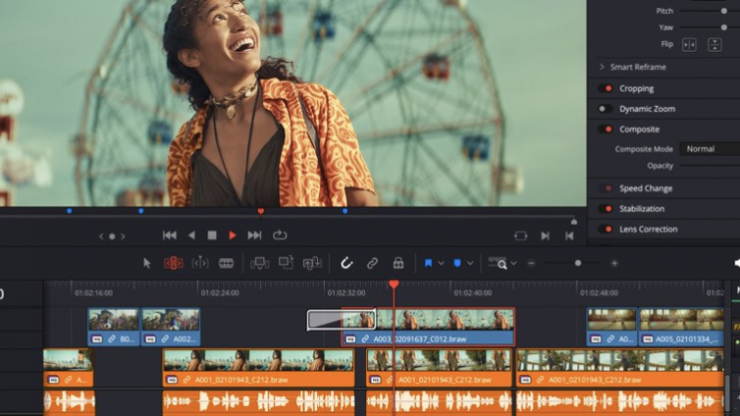Screen dimensions: 740x416
Task: Click the Speed Change section label
Action: (x=645, y=188)
